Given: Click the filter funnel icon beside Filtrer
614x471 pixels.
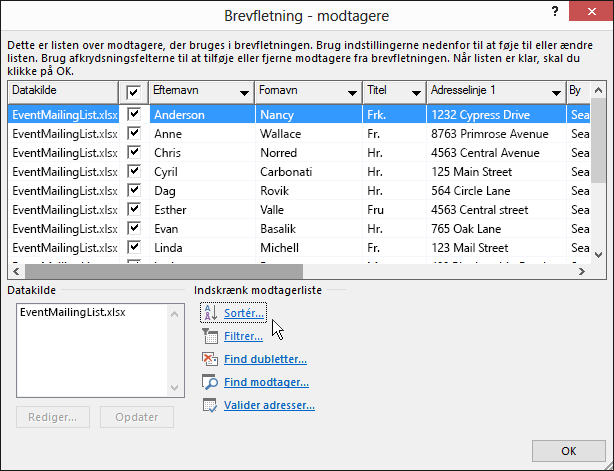Looking at the screenshot, I should coord(210,336).
